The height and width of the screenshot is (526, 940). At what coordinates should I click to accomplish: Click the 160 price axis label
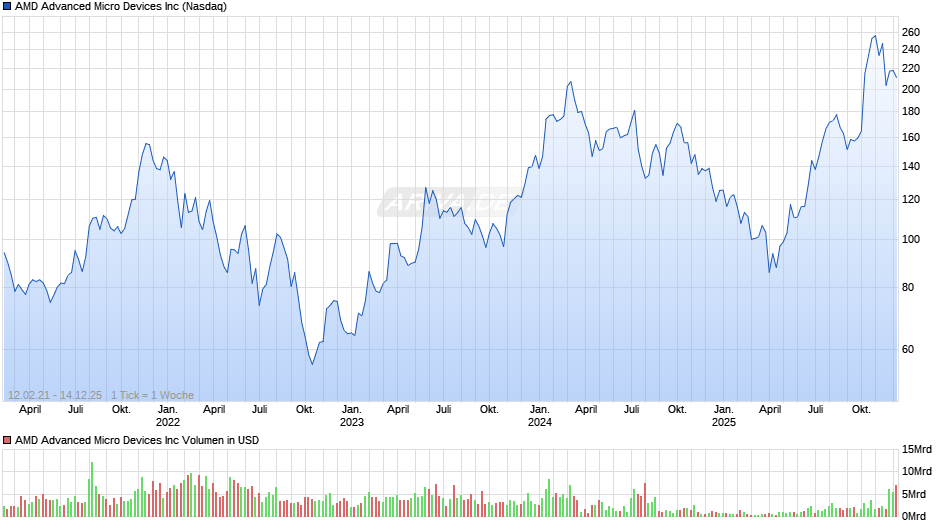[x=911, y=137]
